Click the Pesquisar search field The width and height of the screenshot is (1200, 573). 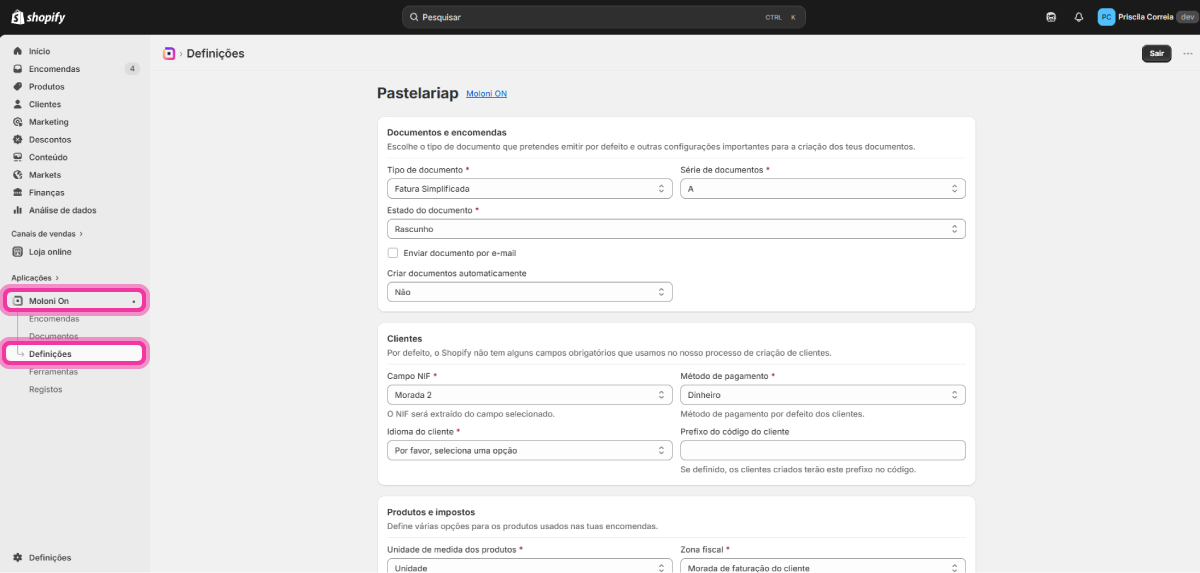coord(603,17)
